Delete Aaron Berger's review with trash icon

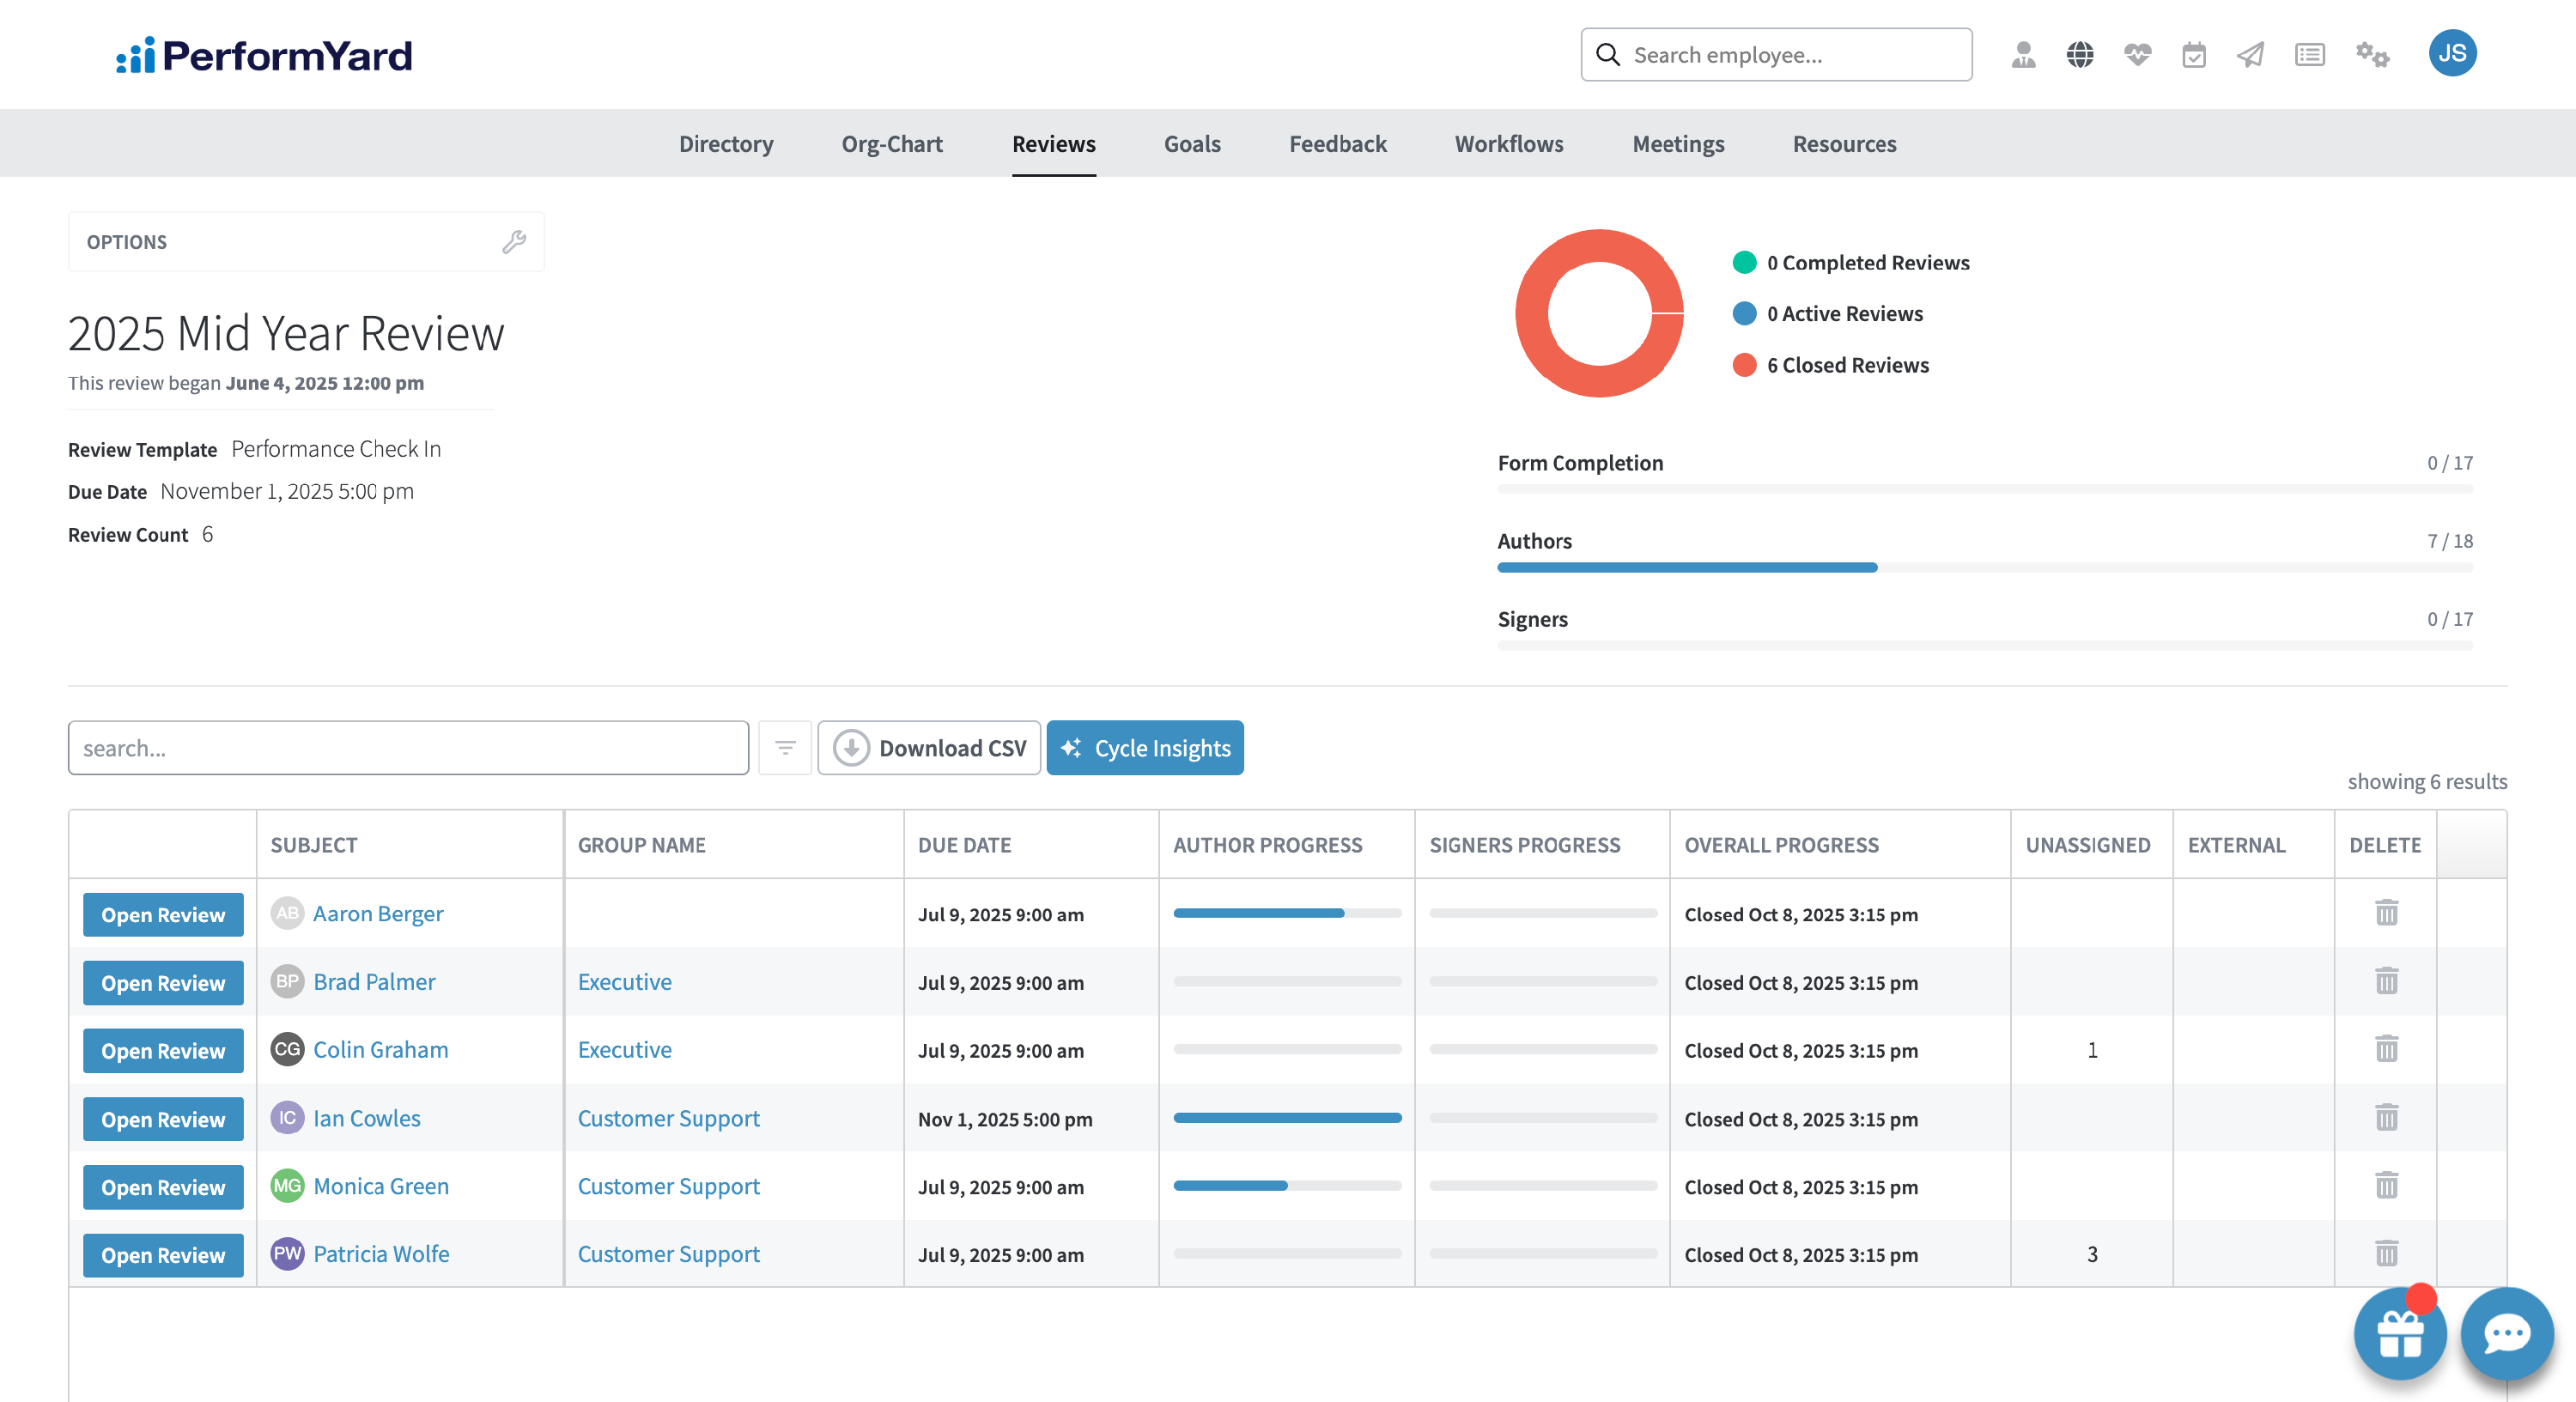click(x=2386, y=912)
